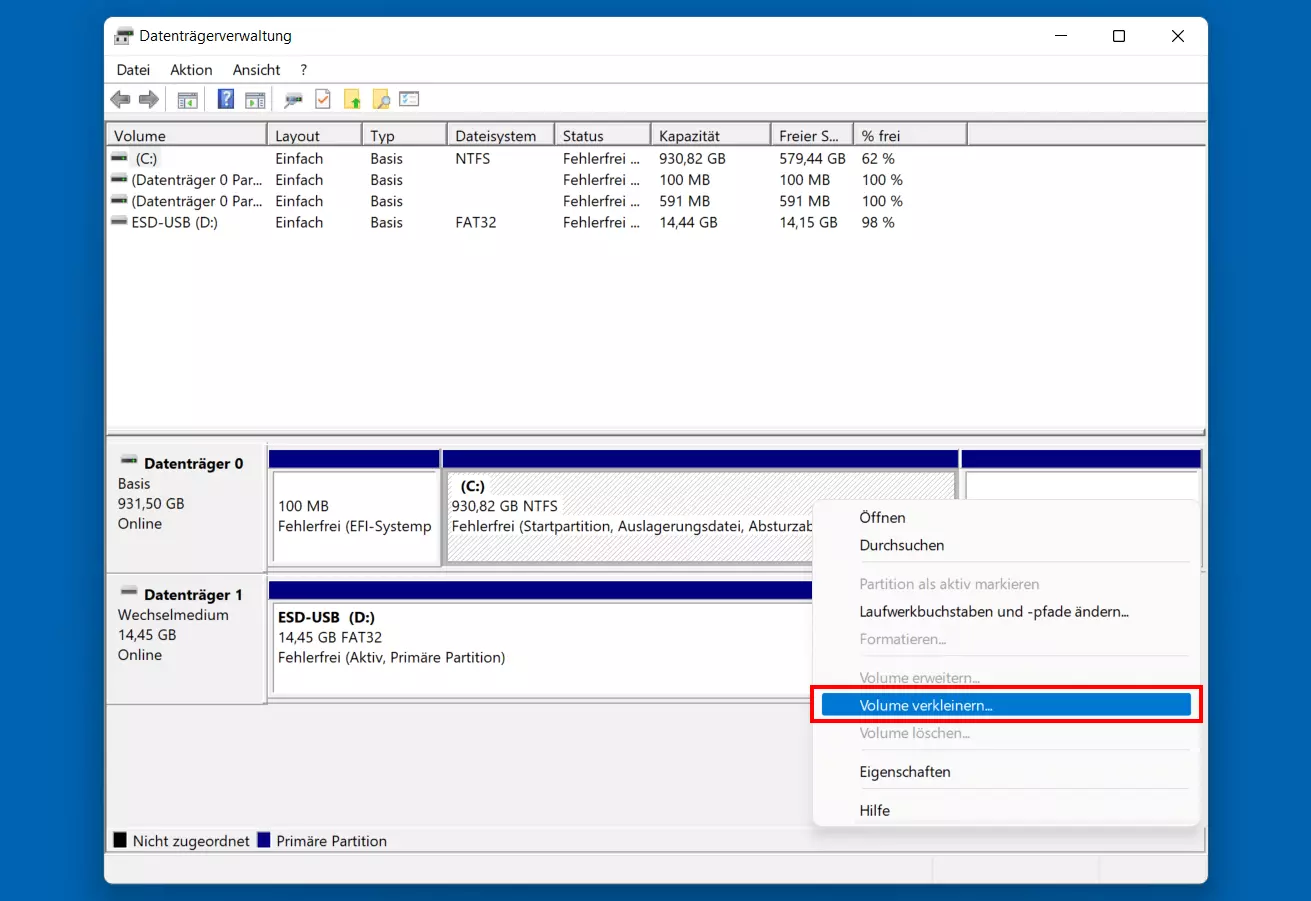The image size is (1311, 901).
Task: Click the 98 % free value
Action: tap(878, 222)
